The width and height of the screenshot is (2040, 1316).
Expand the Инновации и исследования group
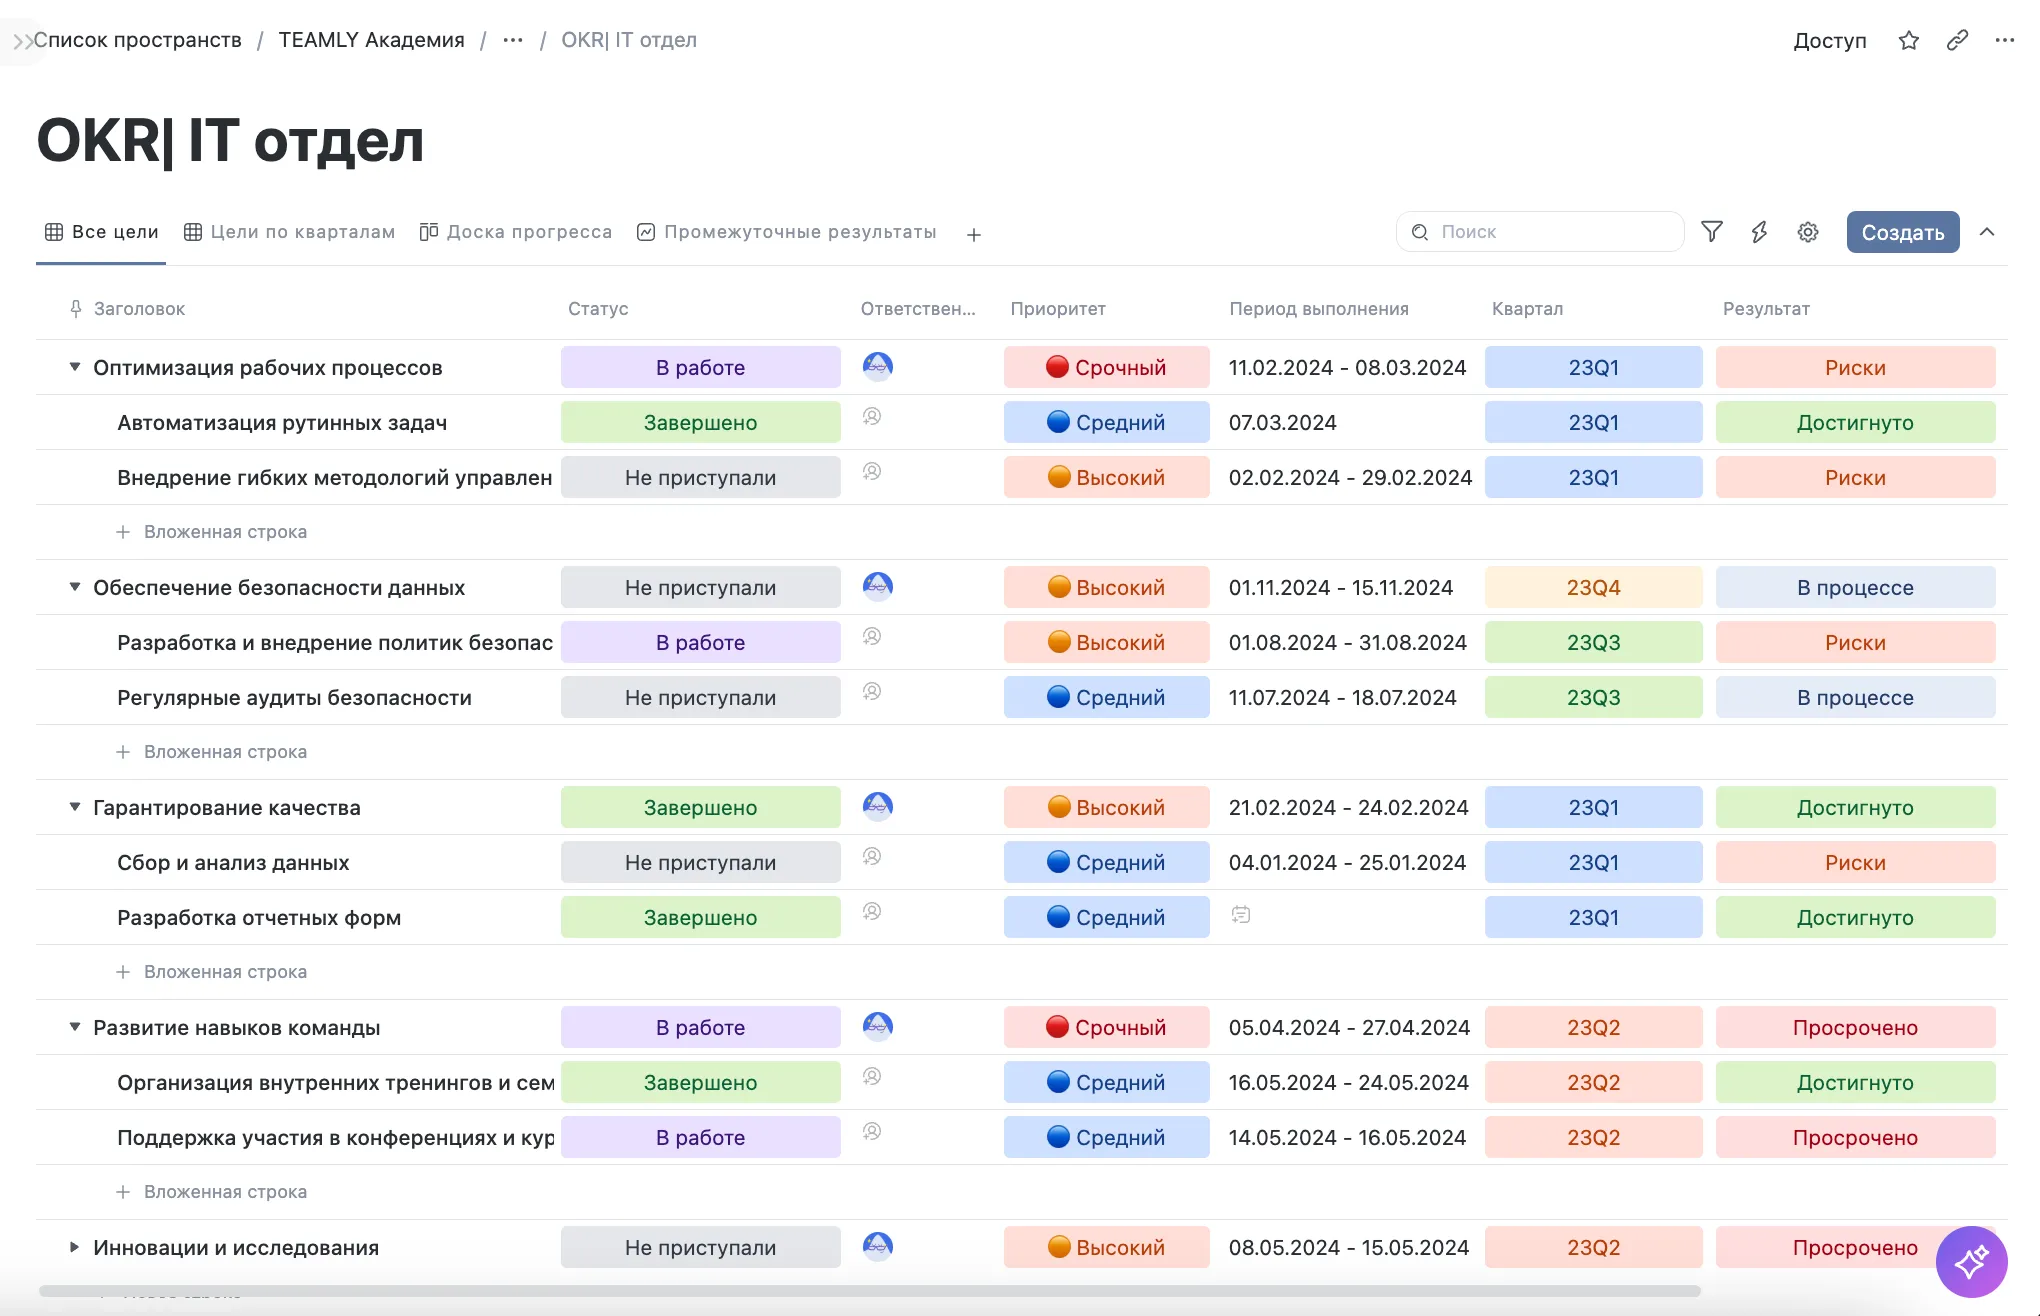point(74,1247)
